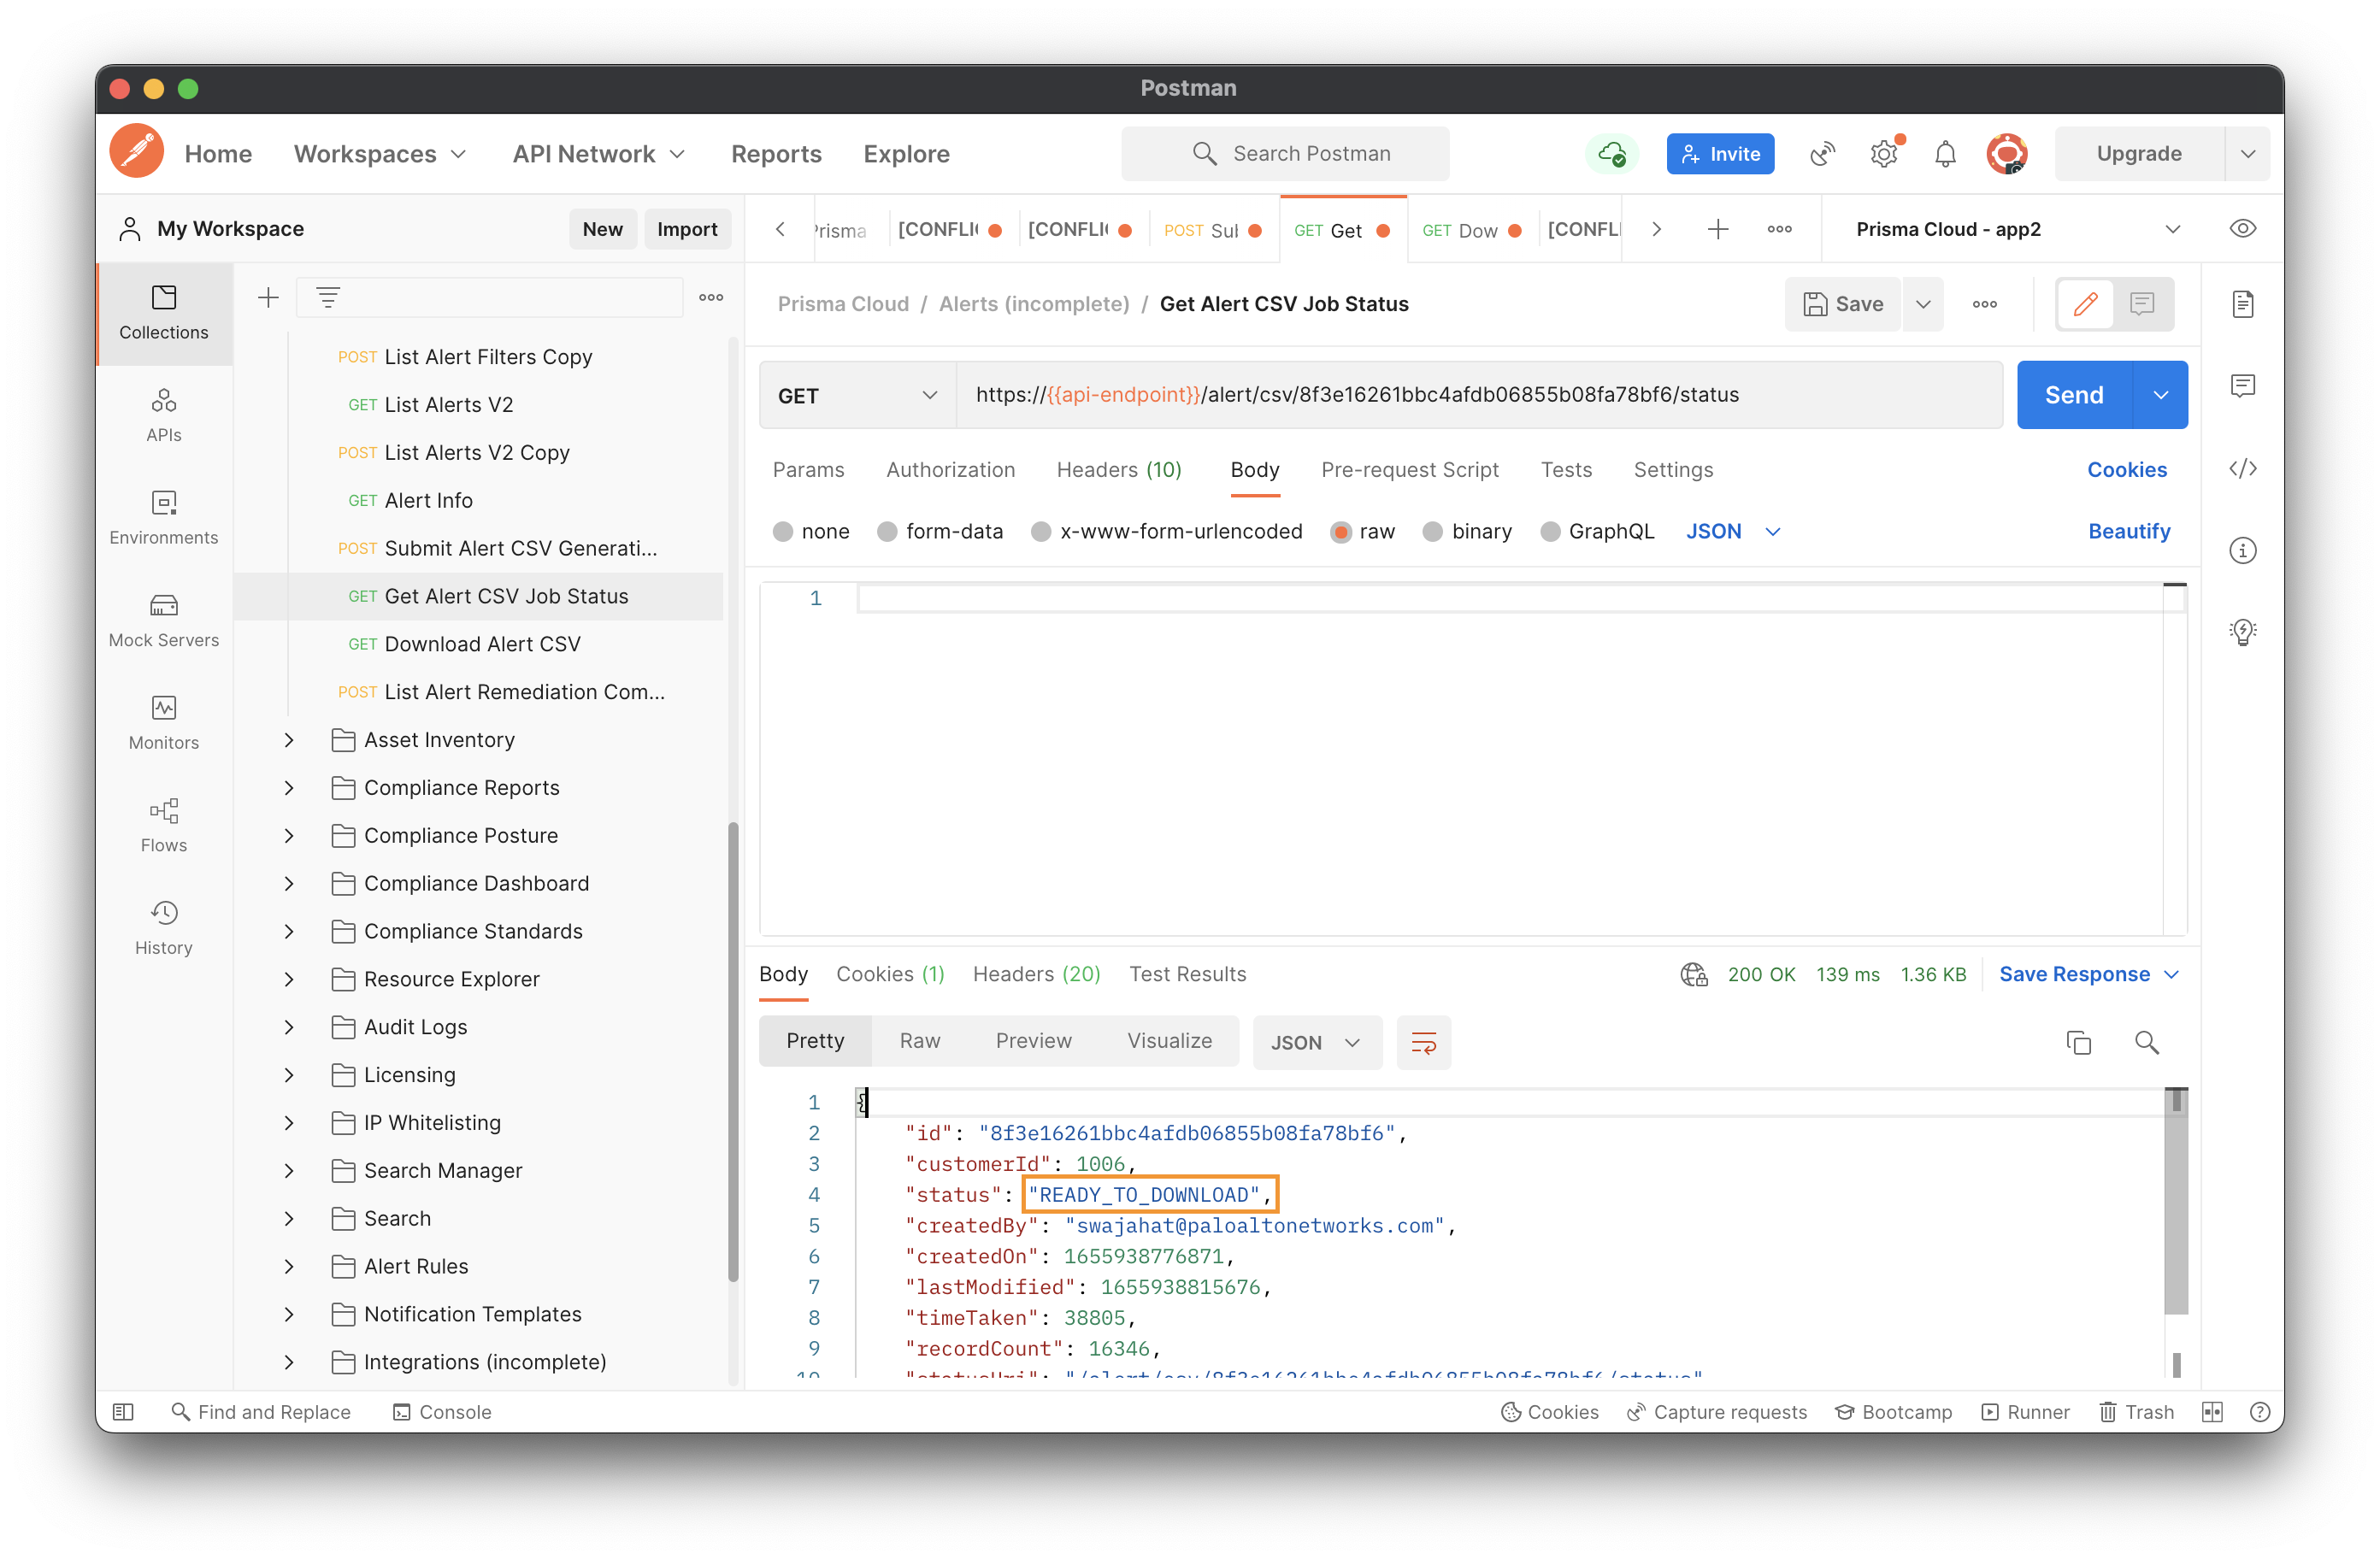The width and height of the screenshot is (2380, 1559).
Task: Click the Send button
Action: [2074, 395]
